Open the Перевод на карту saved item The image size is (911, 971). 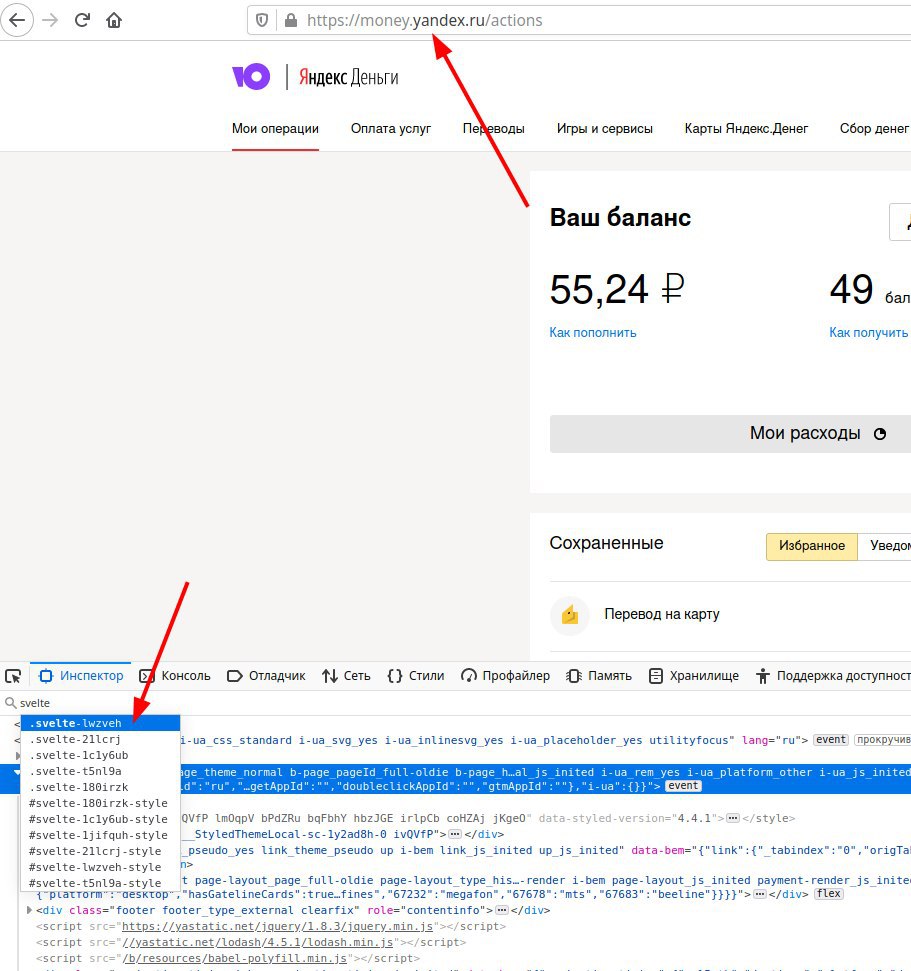662,614
